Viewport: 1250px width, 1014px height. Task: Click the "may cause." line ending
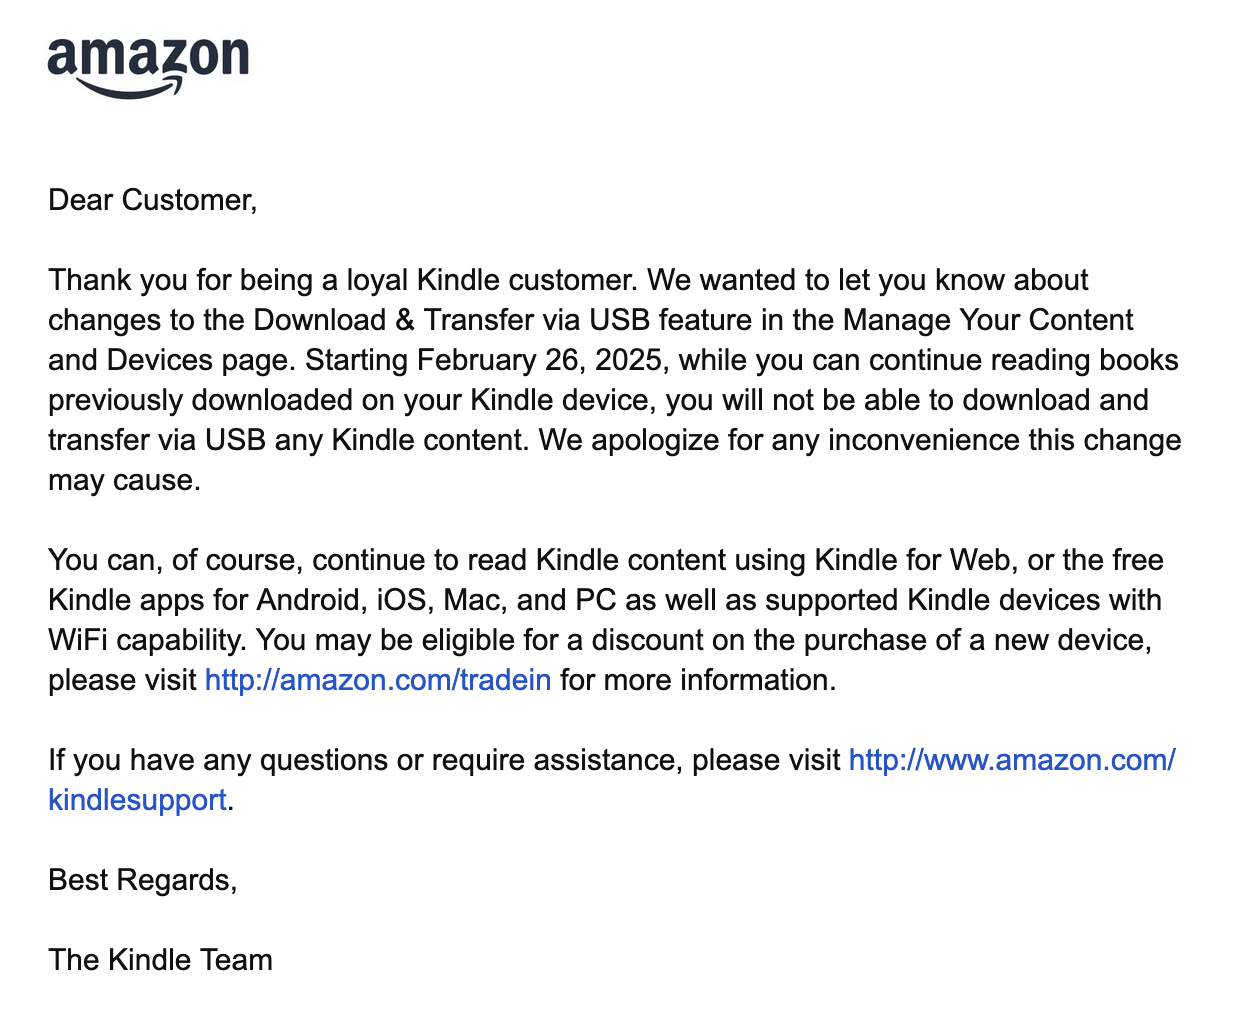click(x=124, y=480)
